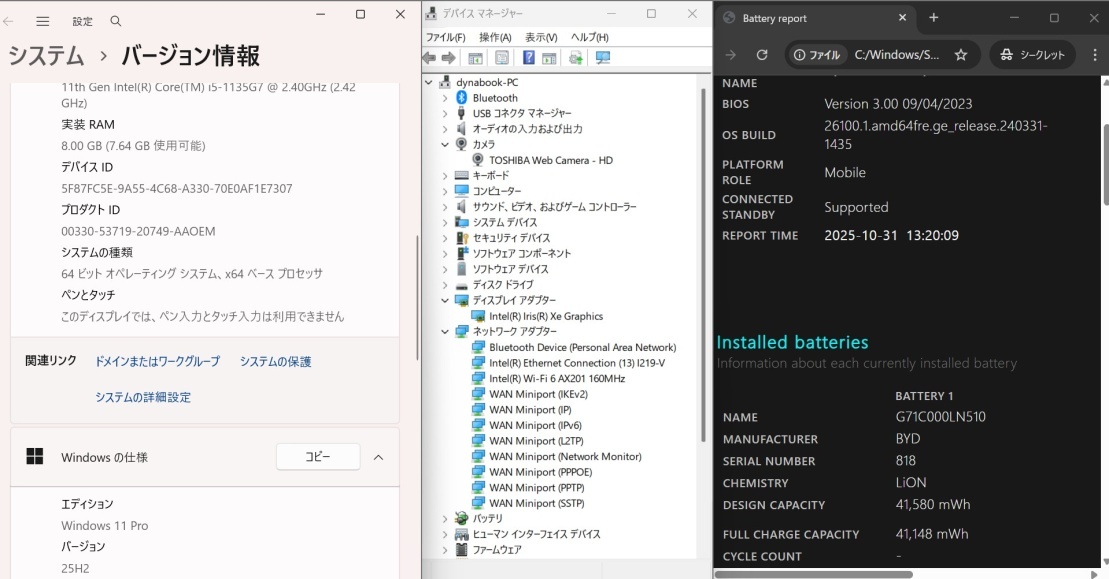Screen dimensions: 1109x579
Task: Bookmark the page with the star icon
Action: [961, 55]
